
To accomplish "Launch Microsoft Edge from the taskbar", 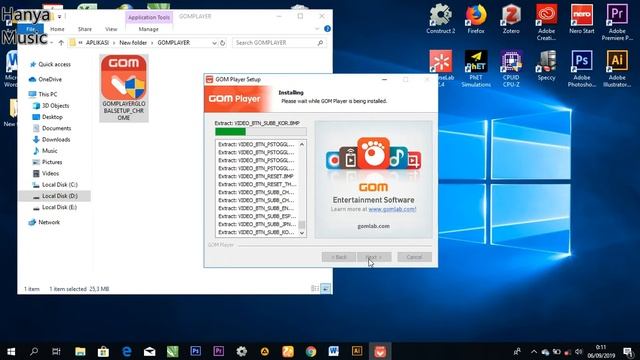I will [127, 351].
